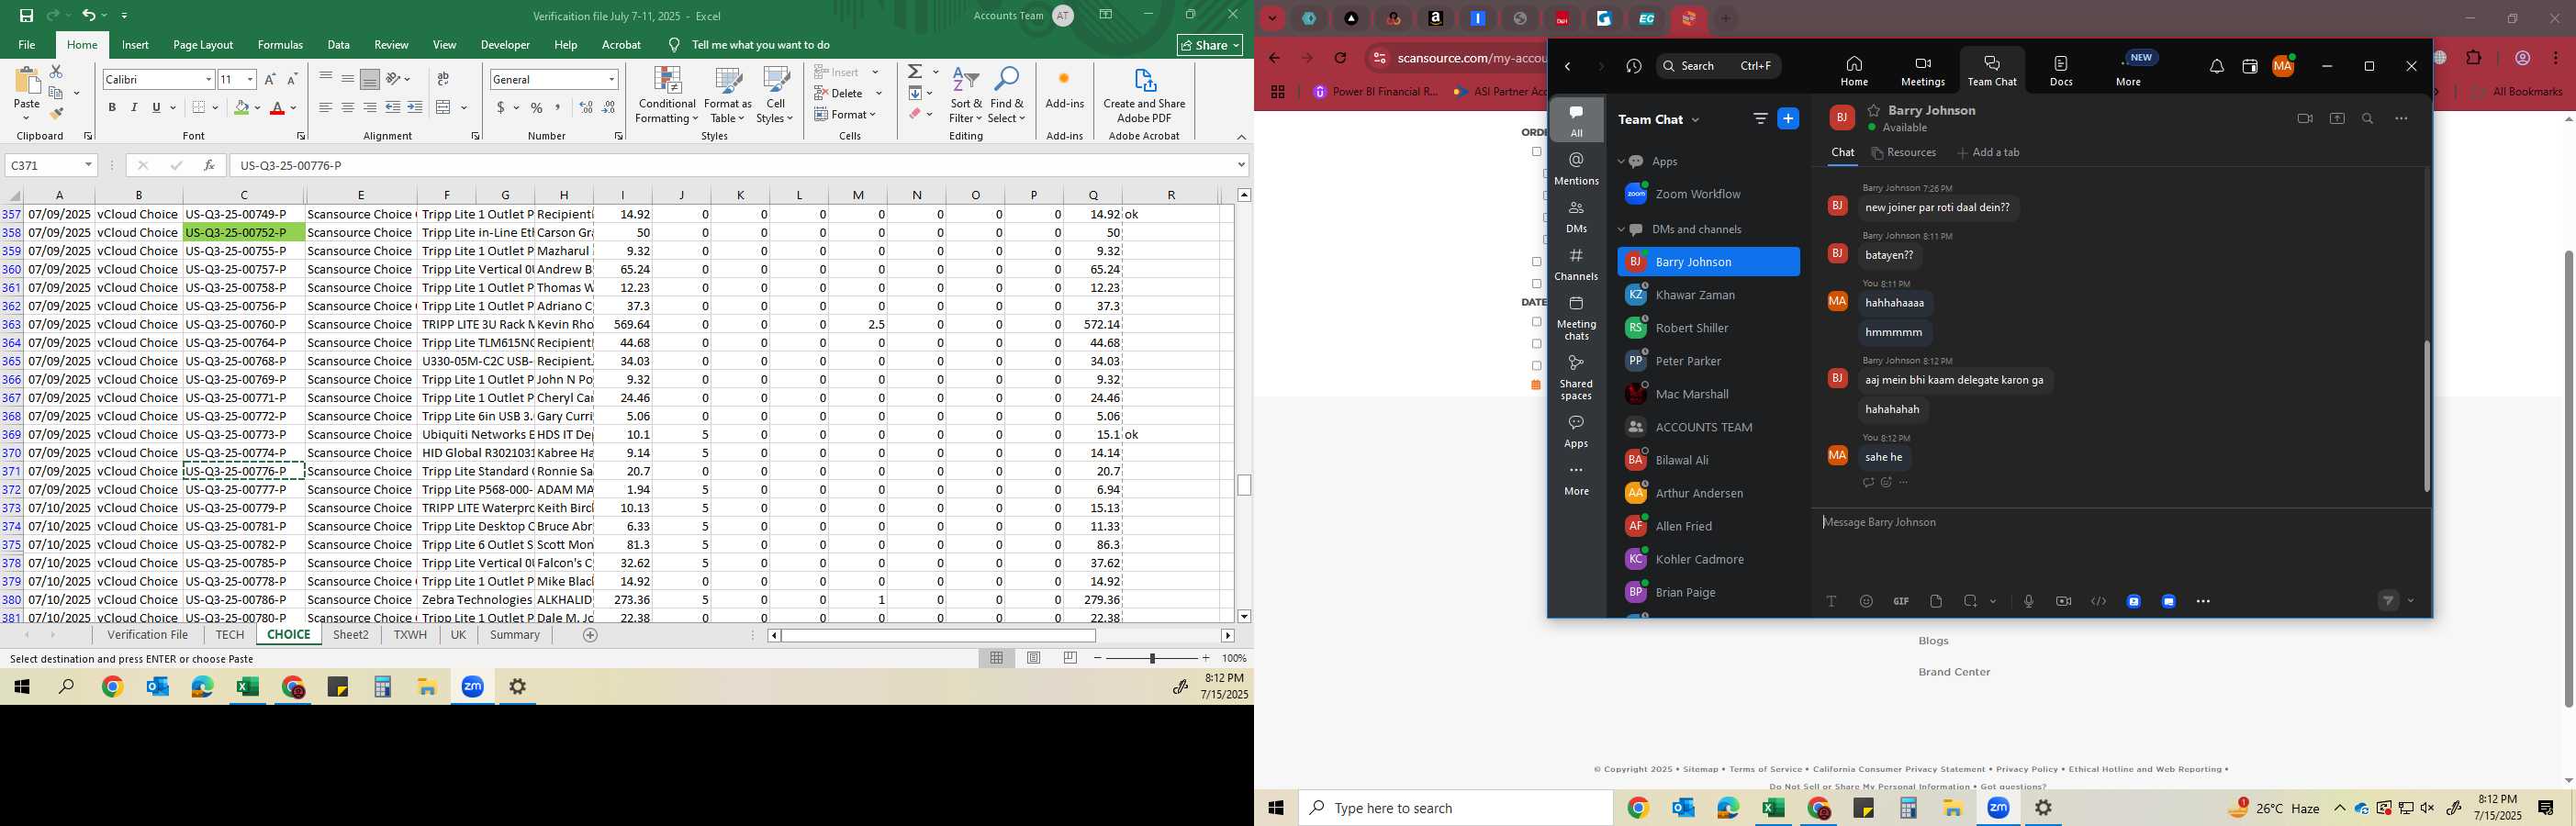Save the workbook using the floppy icon
Image resolution: width=2576 pixels, height=826 pixels.
click(x=27, y=15)
